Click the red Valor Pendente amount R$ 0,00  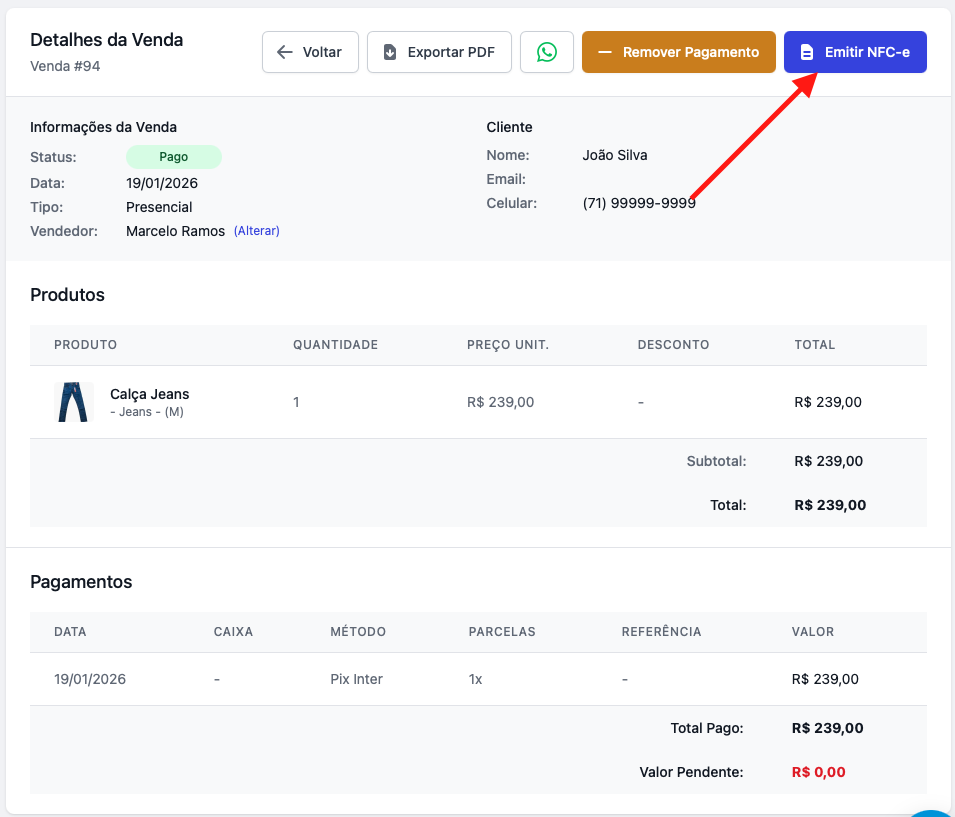(818, 772)
